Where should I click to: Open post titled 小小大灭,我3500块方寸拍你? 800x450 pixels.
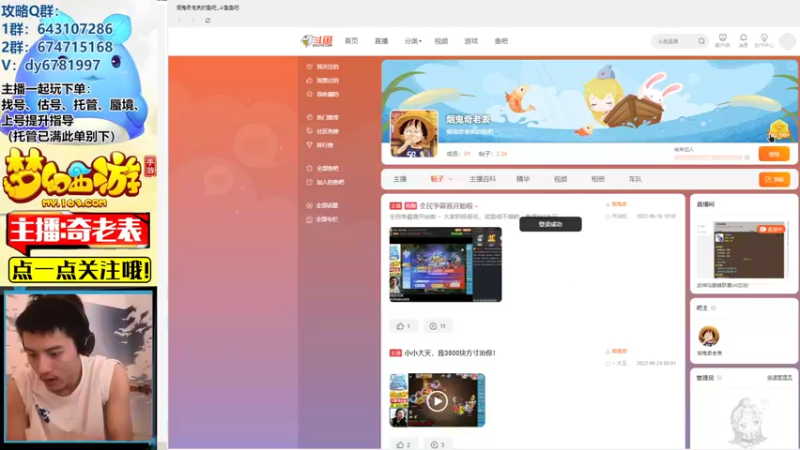450,353
